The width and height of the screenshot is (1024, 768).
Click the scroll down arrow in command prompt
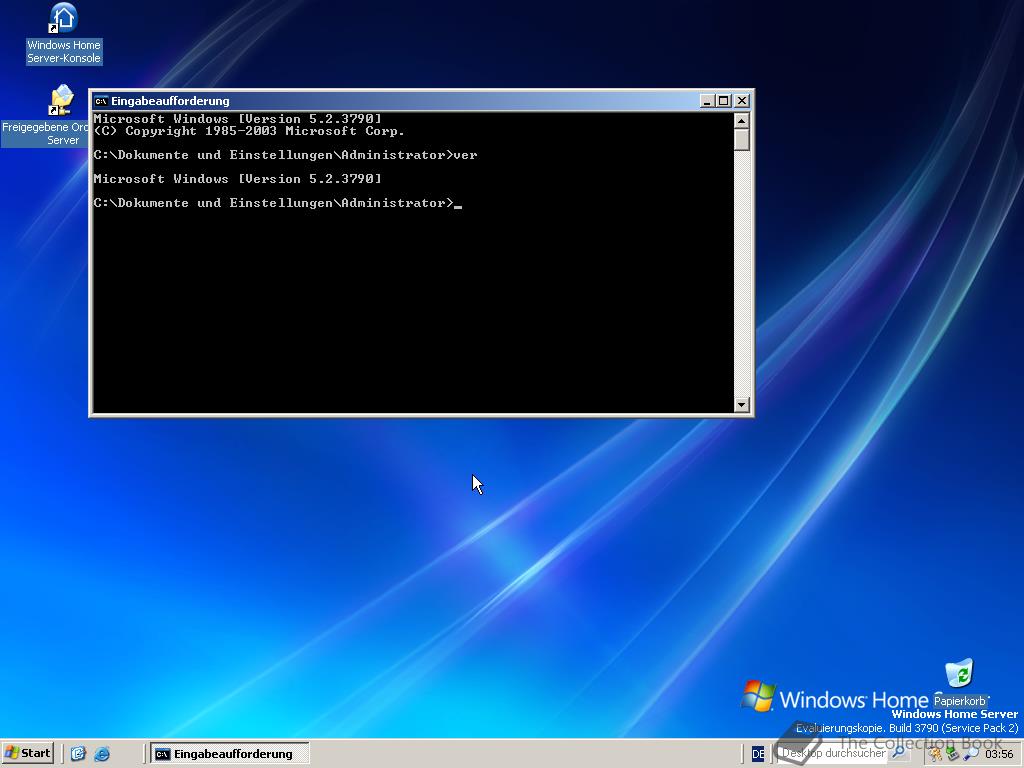click(741, 404)
